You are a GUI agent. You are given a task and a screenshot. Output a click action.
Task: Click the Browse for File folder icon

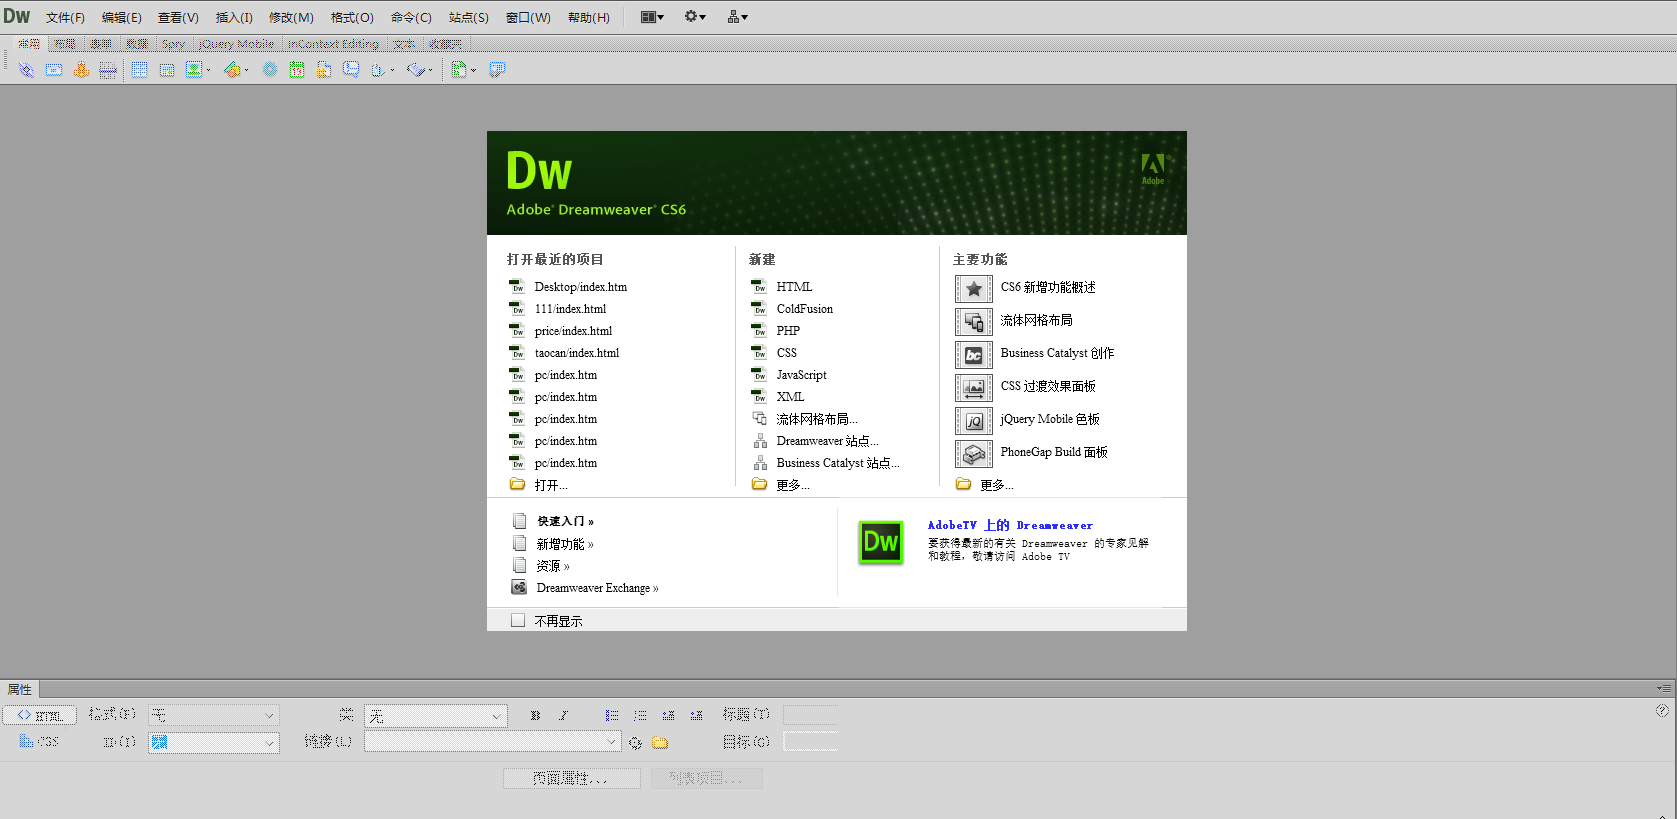[x=660, y=742]
